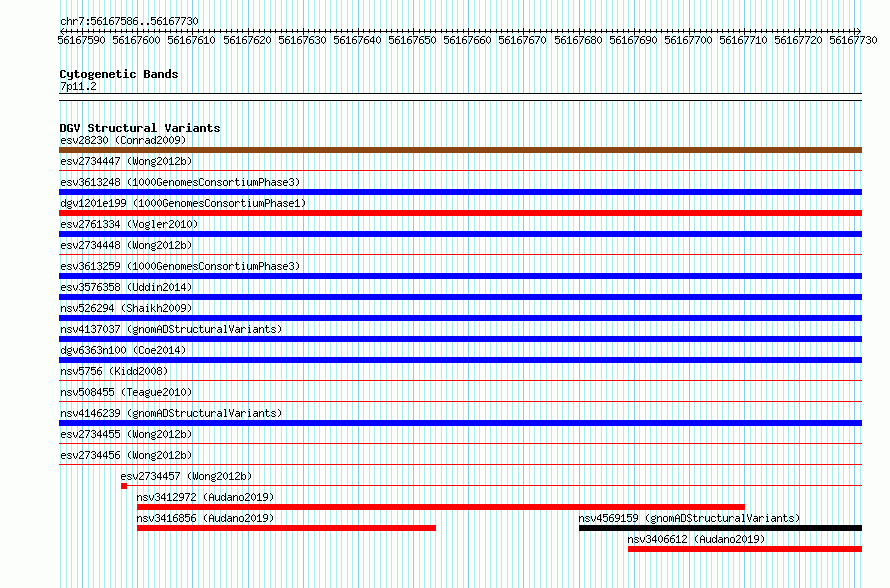Open dgv1201e199 (1000GenomesConsortiumPhase1) label
Viewport: 890px width, 588px height.
click(183, 203)
